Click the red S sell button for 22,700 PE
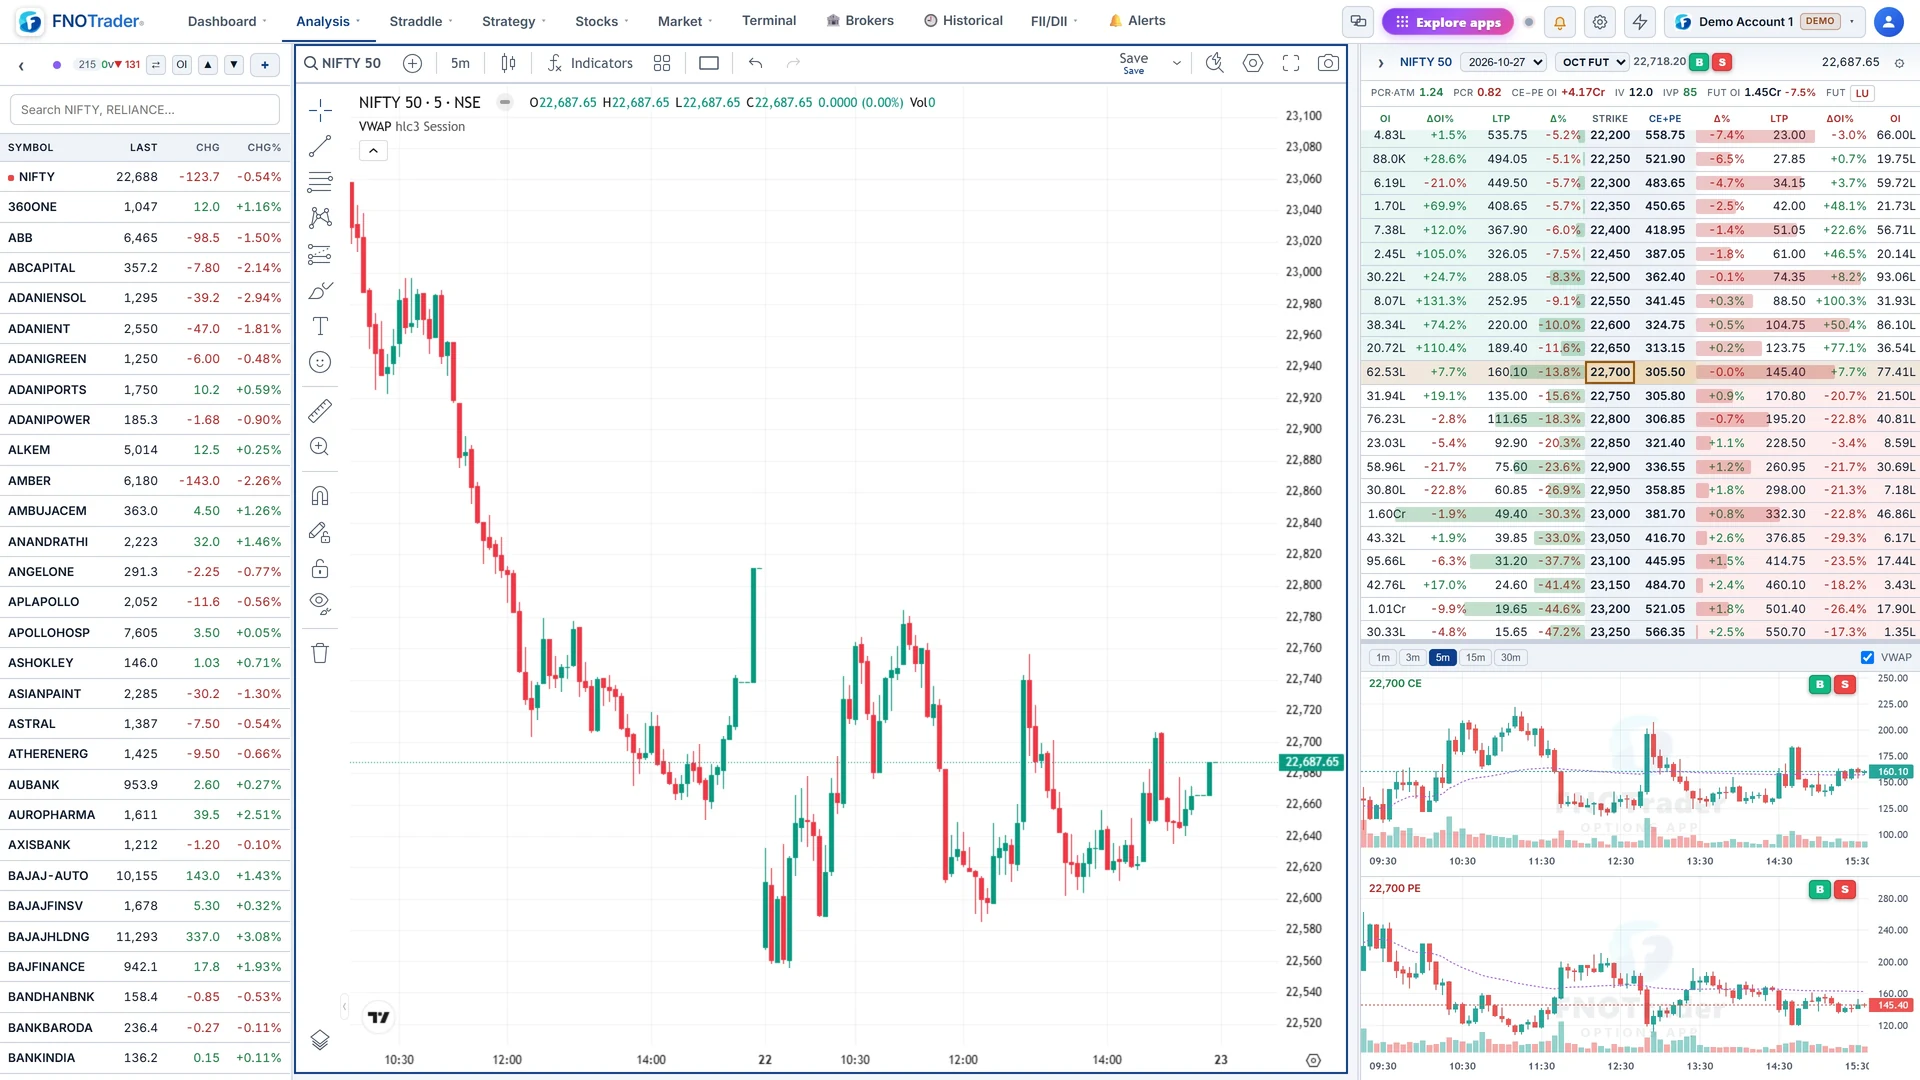Viewport: 1920px width, 1080px height. [1845, 889]
